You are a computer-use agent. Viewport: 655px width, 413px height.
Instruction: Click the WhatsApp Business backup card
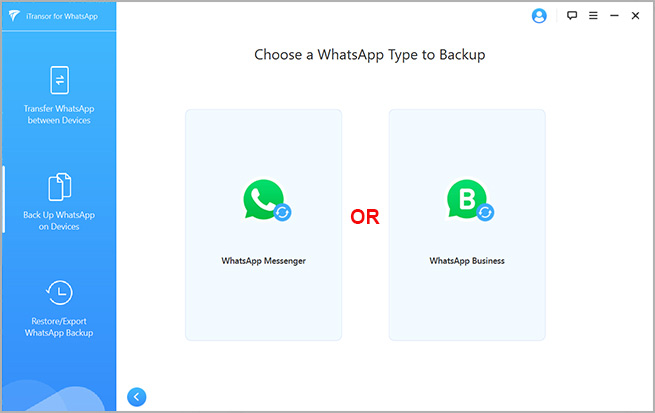[x=467, y=225]
